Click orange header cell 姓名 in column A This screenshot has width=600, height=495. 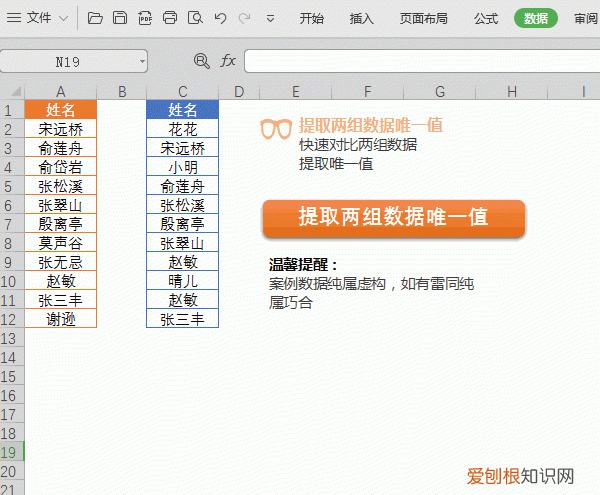60,110
